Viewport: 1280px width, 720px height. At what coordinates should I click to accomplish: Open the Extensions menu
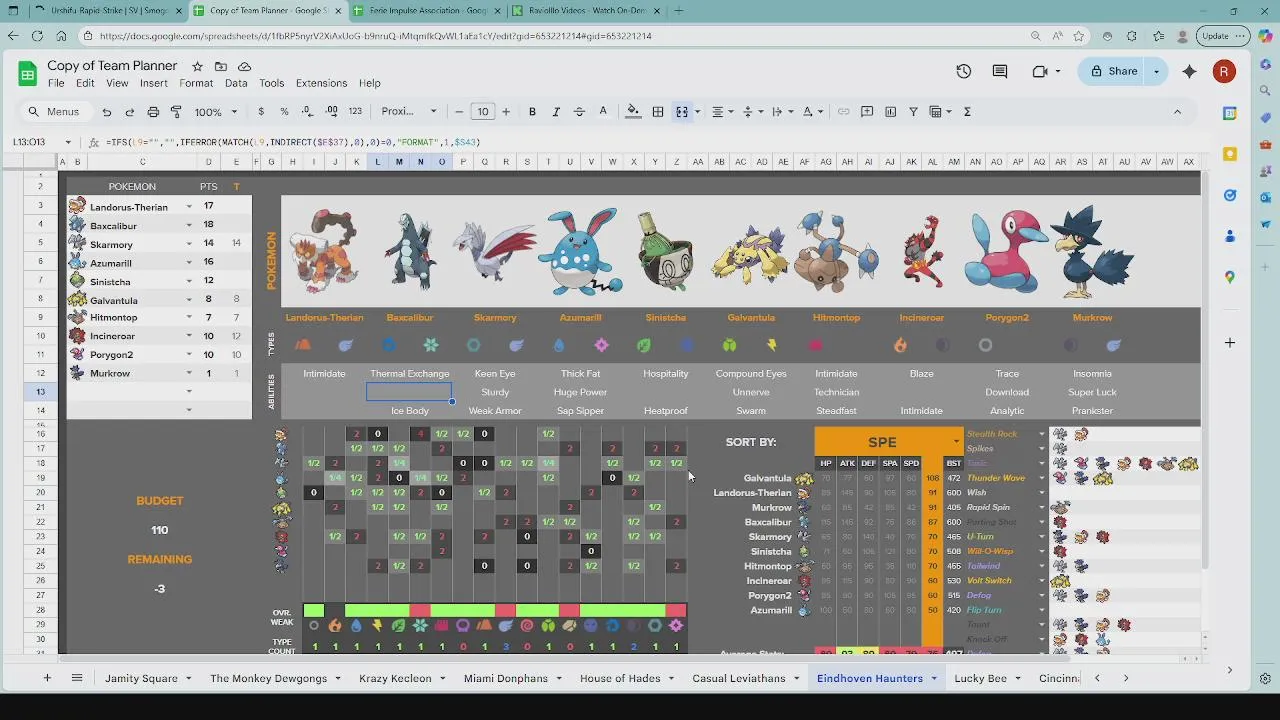pyautogui.click(x=321, y=83)
